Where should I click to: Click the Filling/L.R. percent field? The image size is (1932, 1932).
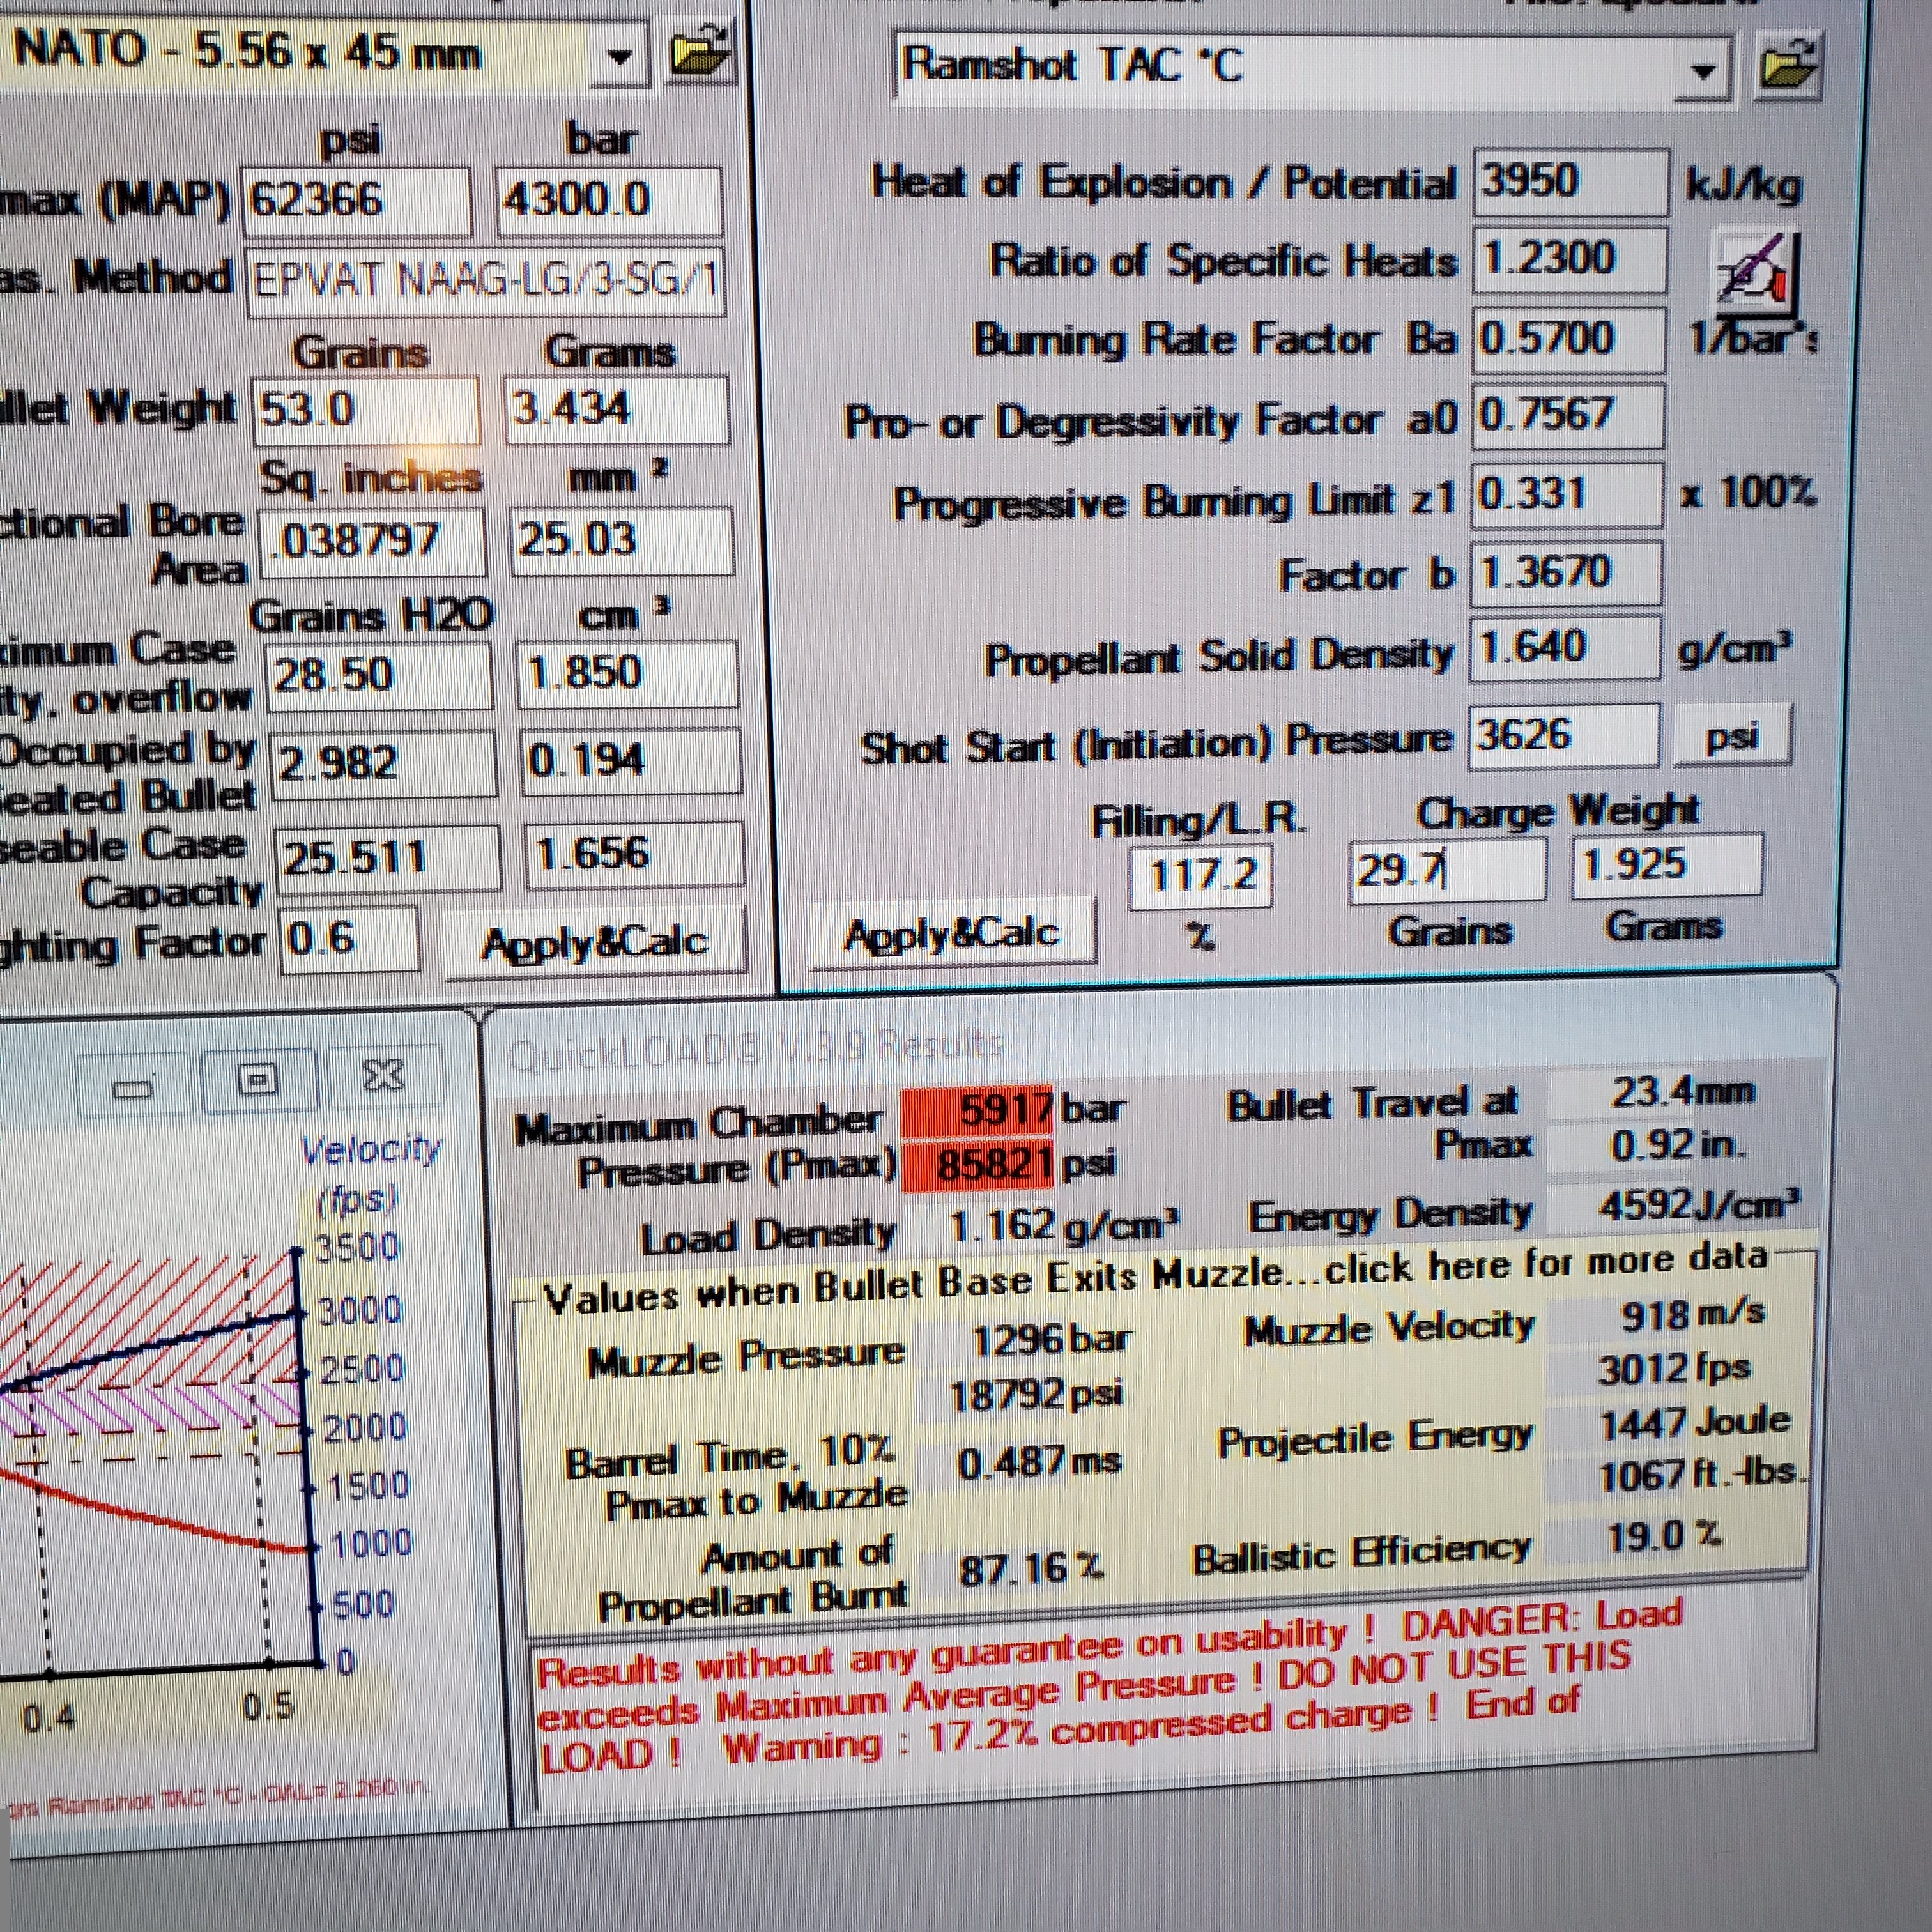[x=1200, y=877]
